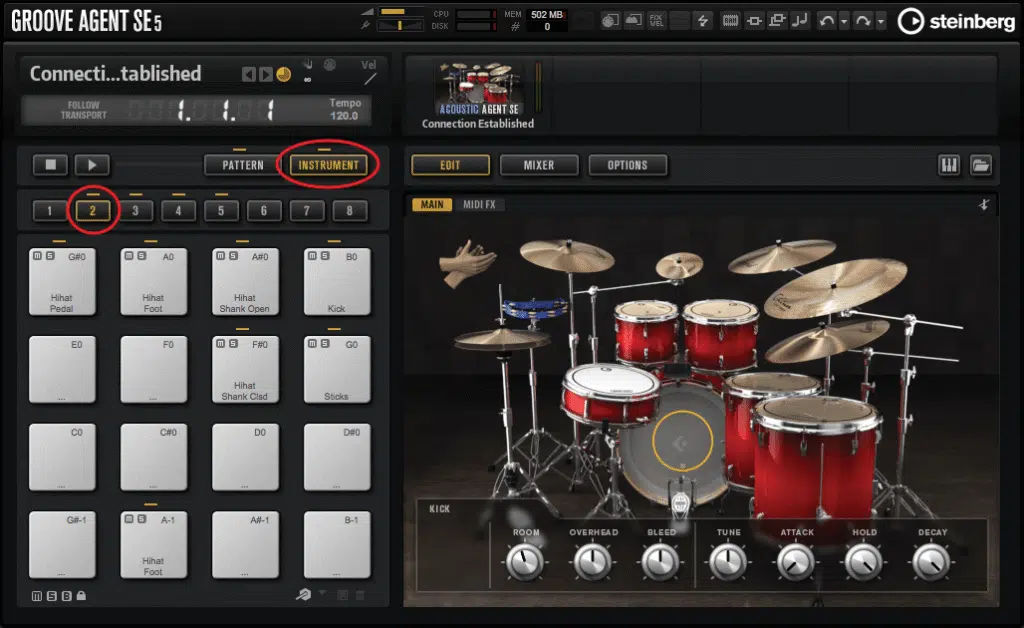Open the Mixer page
This screenshot has height=628, width=1024.
(x=539, y=165)
